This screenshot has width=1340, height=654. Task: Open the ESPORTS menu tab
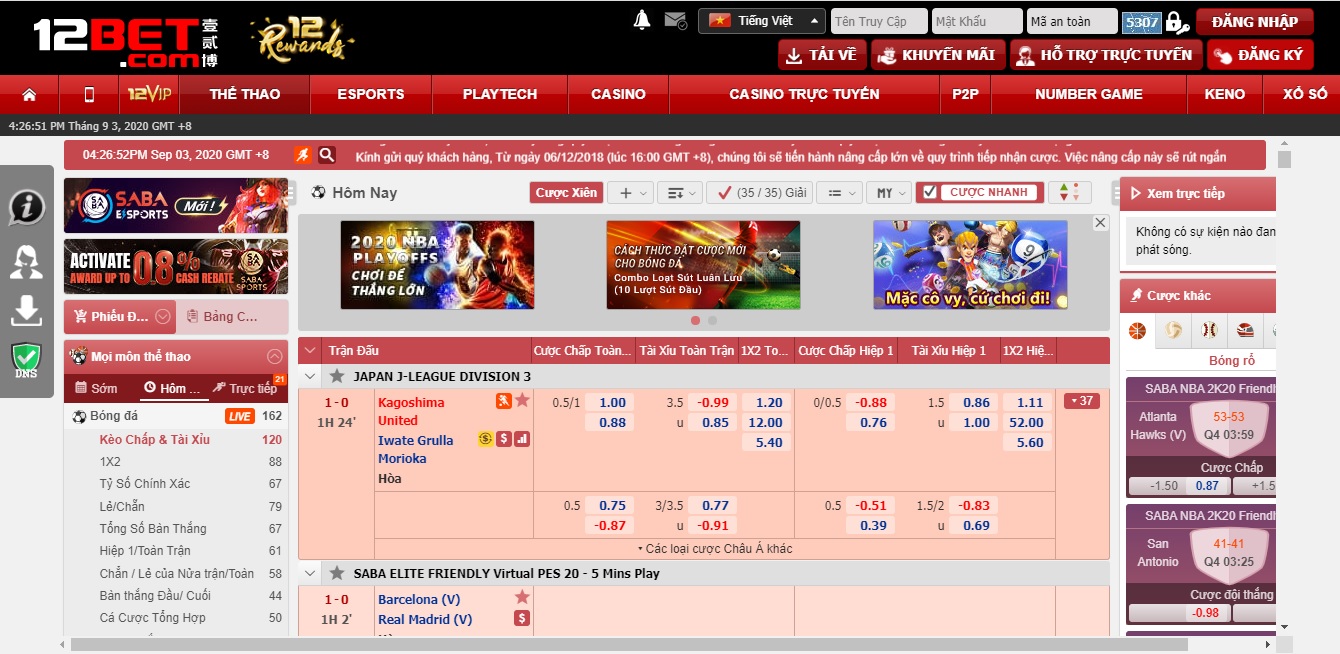pyautogui.click(x=371, y=94)
